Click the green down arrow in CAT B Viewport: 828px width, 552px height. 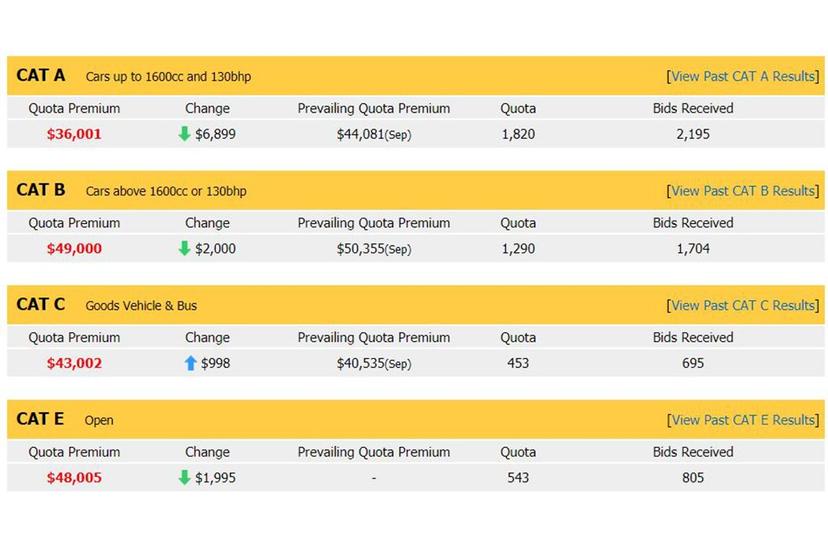point(184,249)
